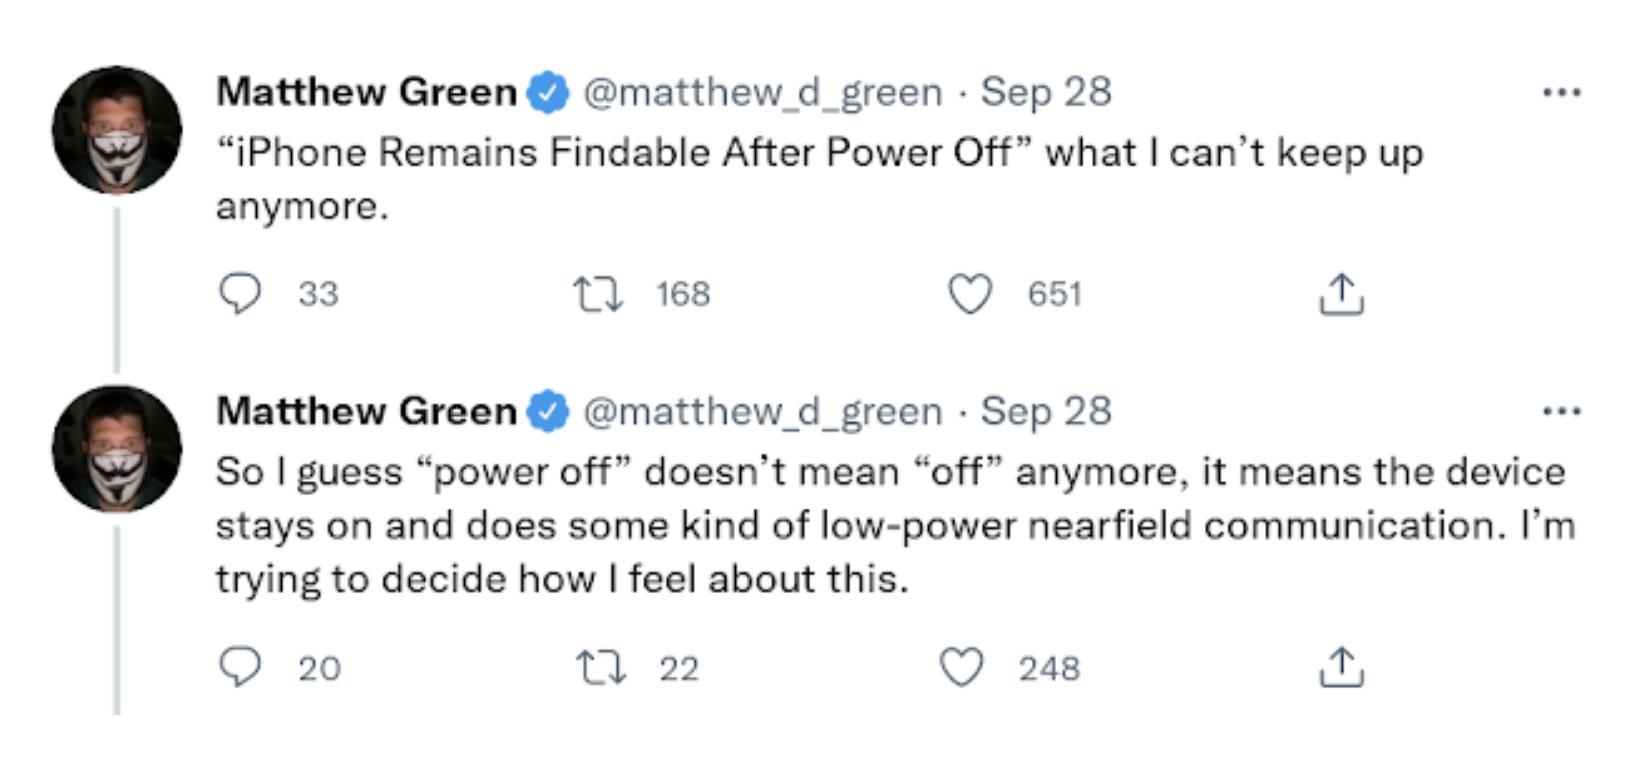This screenshot has width=1641, height=759.
Task: Click verified badge on first tweet
Action: click(548, 93)
